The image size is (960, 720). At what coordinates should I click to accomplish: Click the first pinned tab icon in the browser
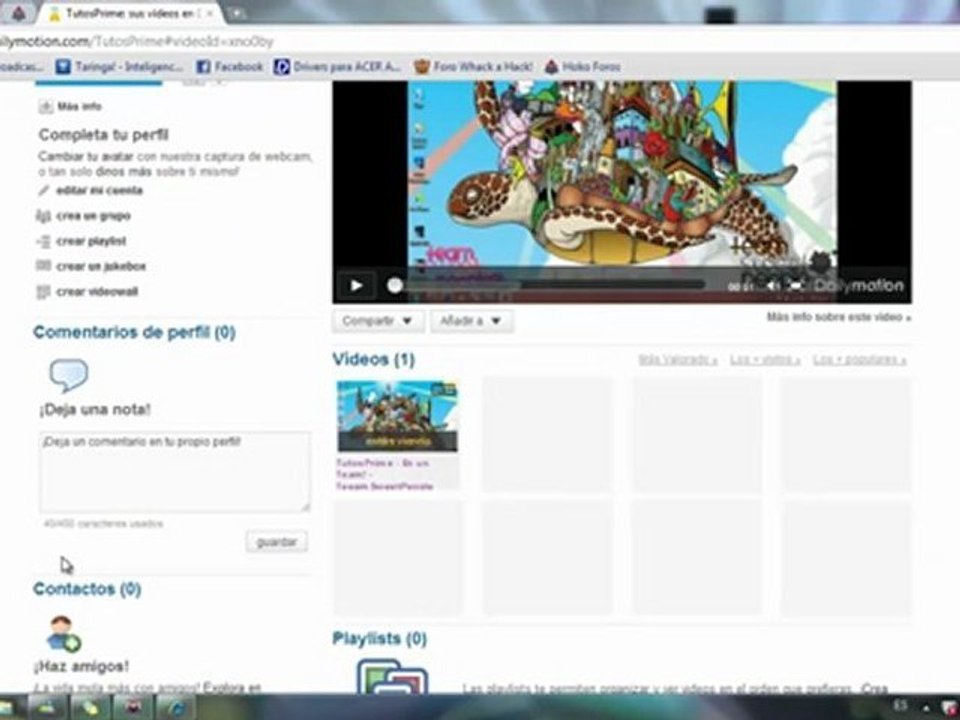(18, 13)
